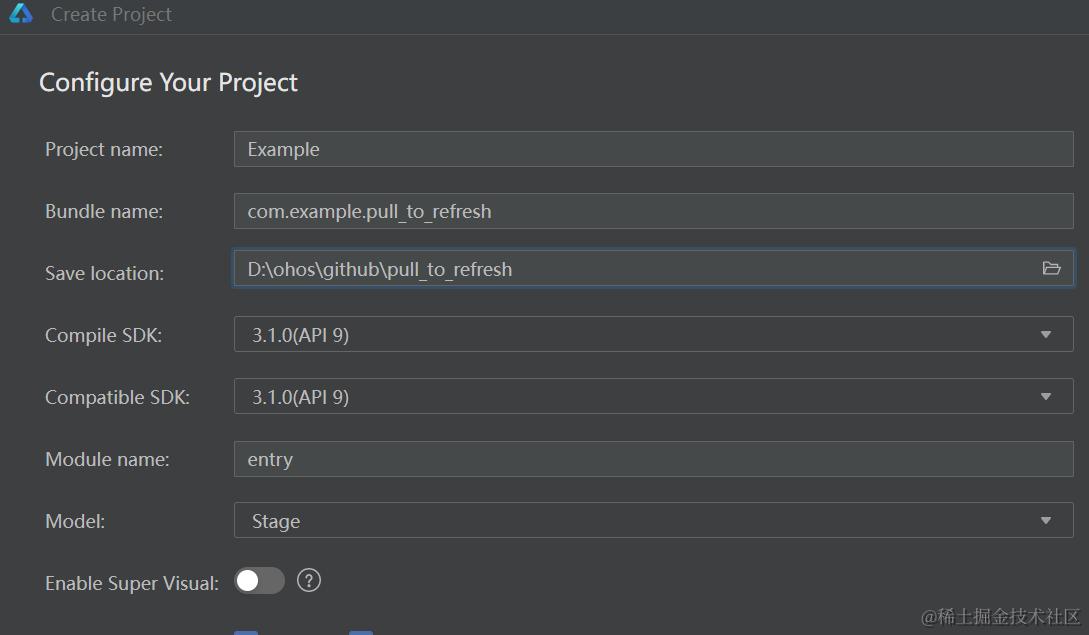Image resolution: width=1089 pixels, height=635 pixels.
Task: Click the Bundle name label
Action: coord(104,212)
